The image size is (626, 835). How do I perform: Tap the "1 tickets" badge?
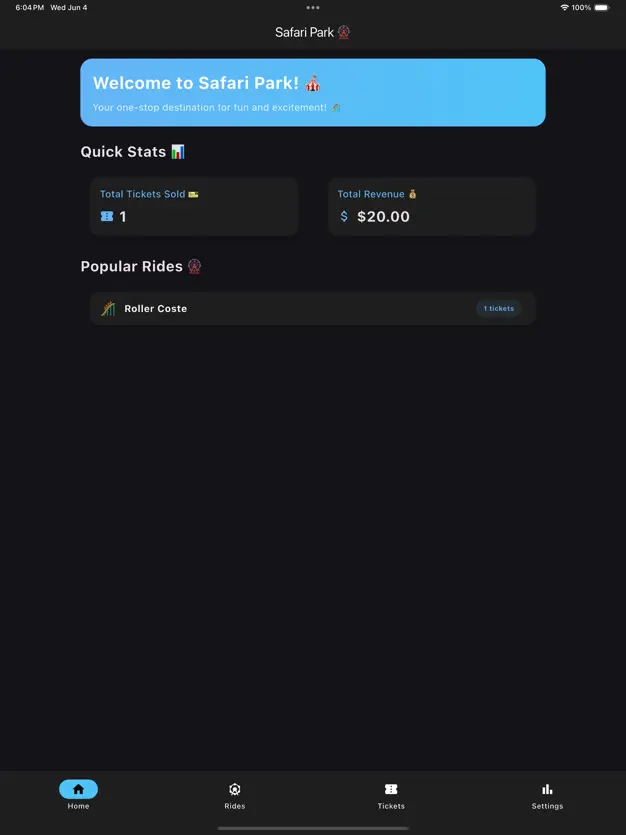pos(498,309)
